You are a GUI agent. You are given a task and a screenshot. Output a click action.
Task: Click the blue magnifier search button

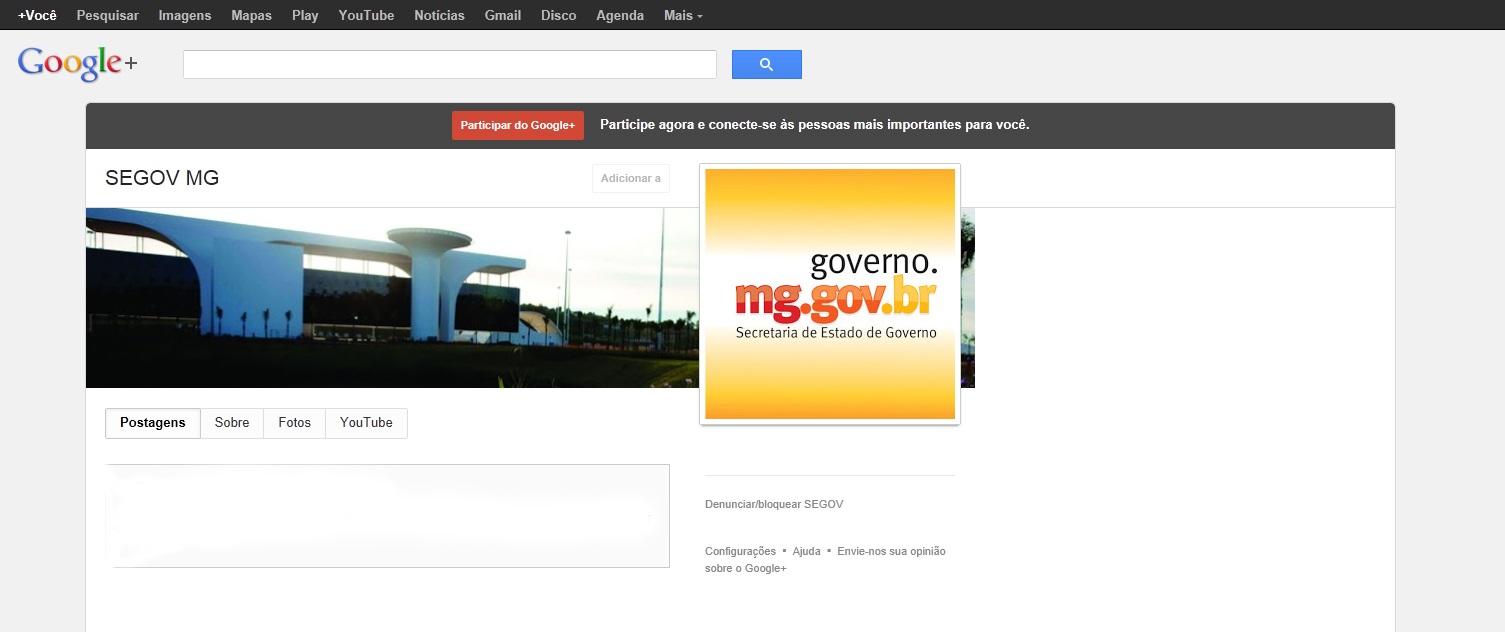pos(766,65)
